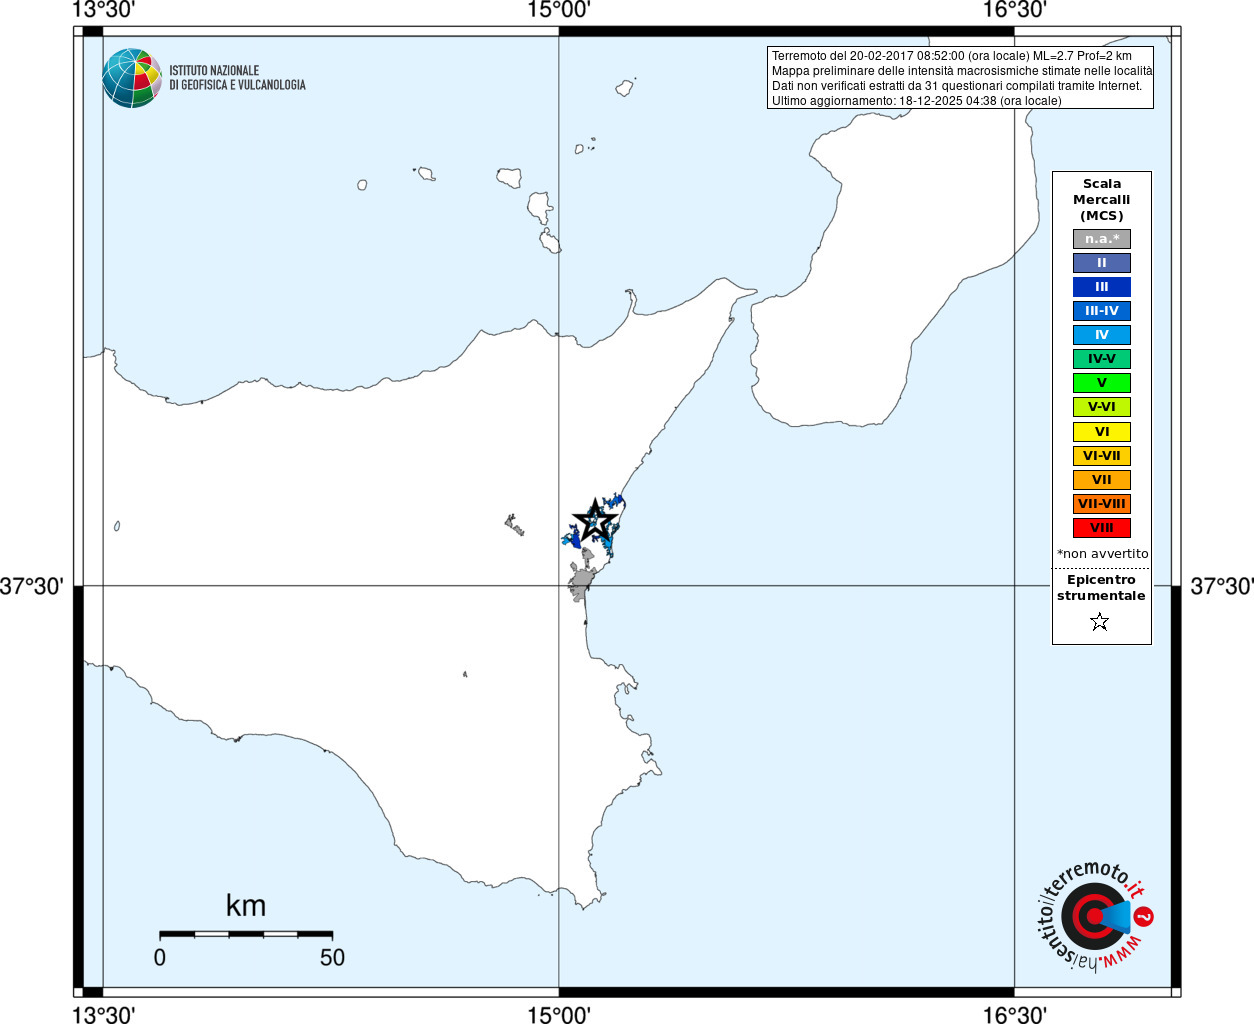Click the III-IV legend color box
The image size is (1254, 1024).
[x=1101, y=311]
